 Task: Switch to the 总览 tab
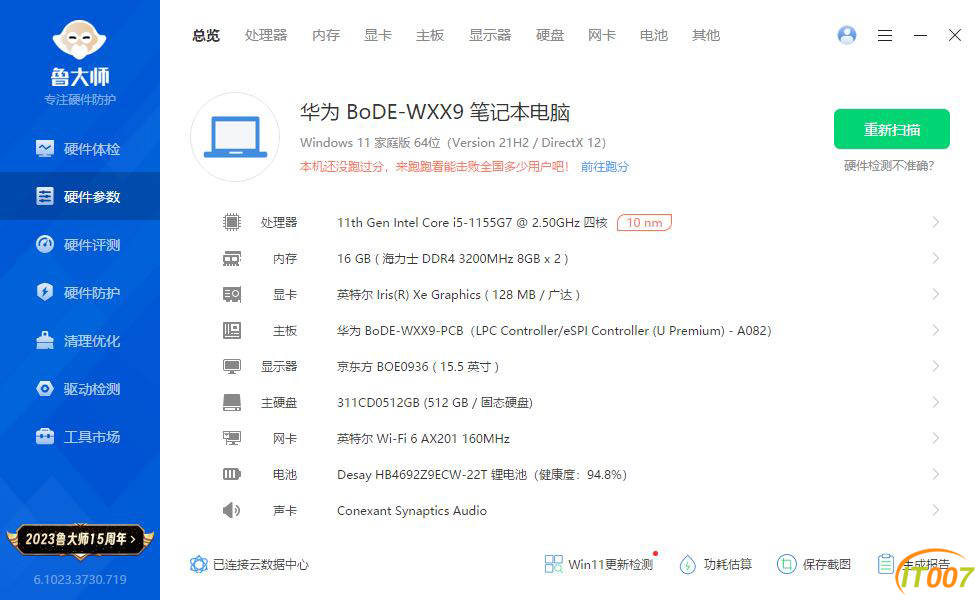coord(206,36)
